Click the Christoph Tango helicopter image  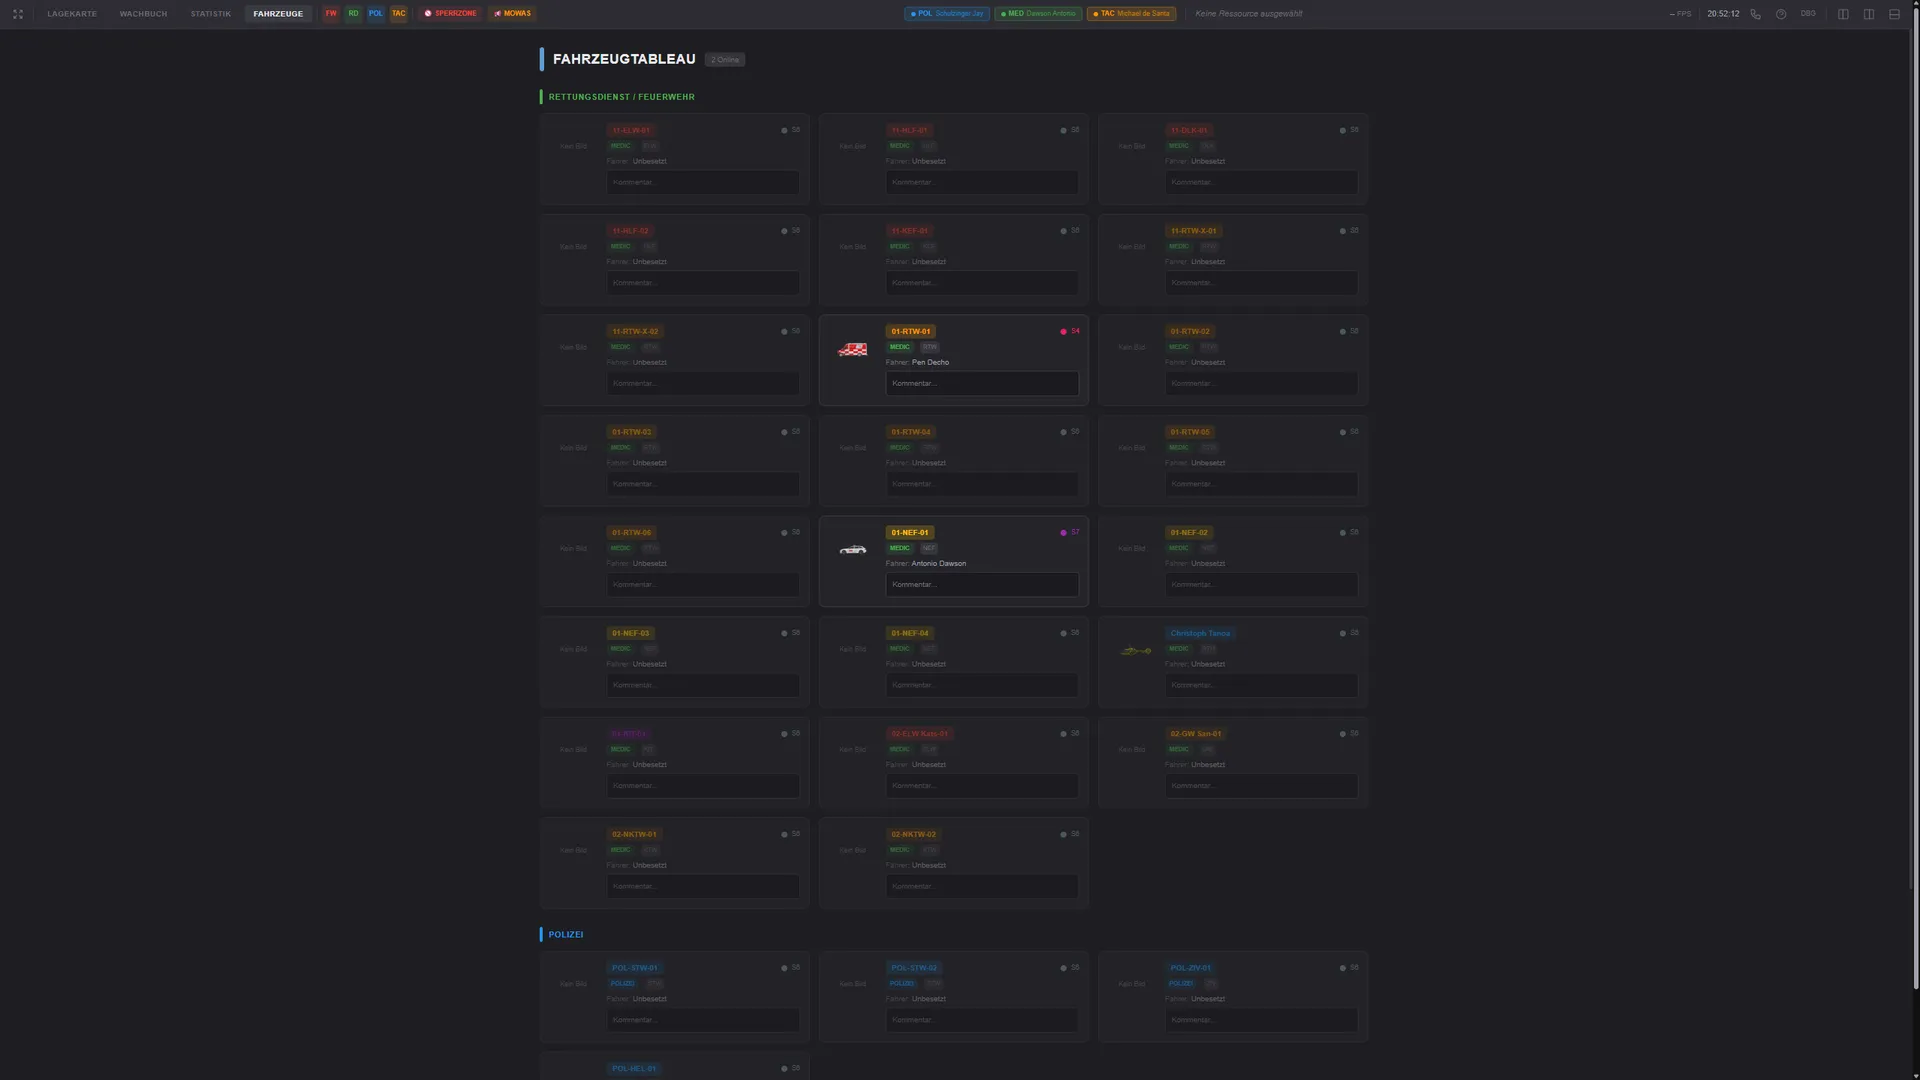pyautogui.click(x=1135, y=651)
